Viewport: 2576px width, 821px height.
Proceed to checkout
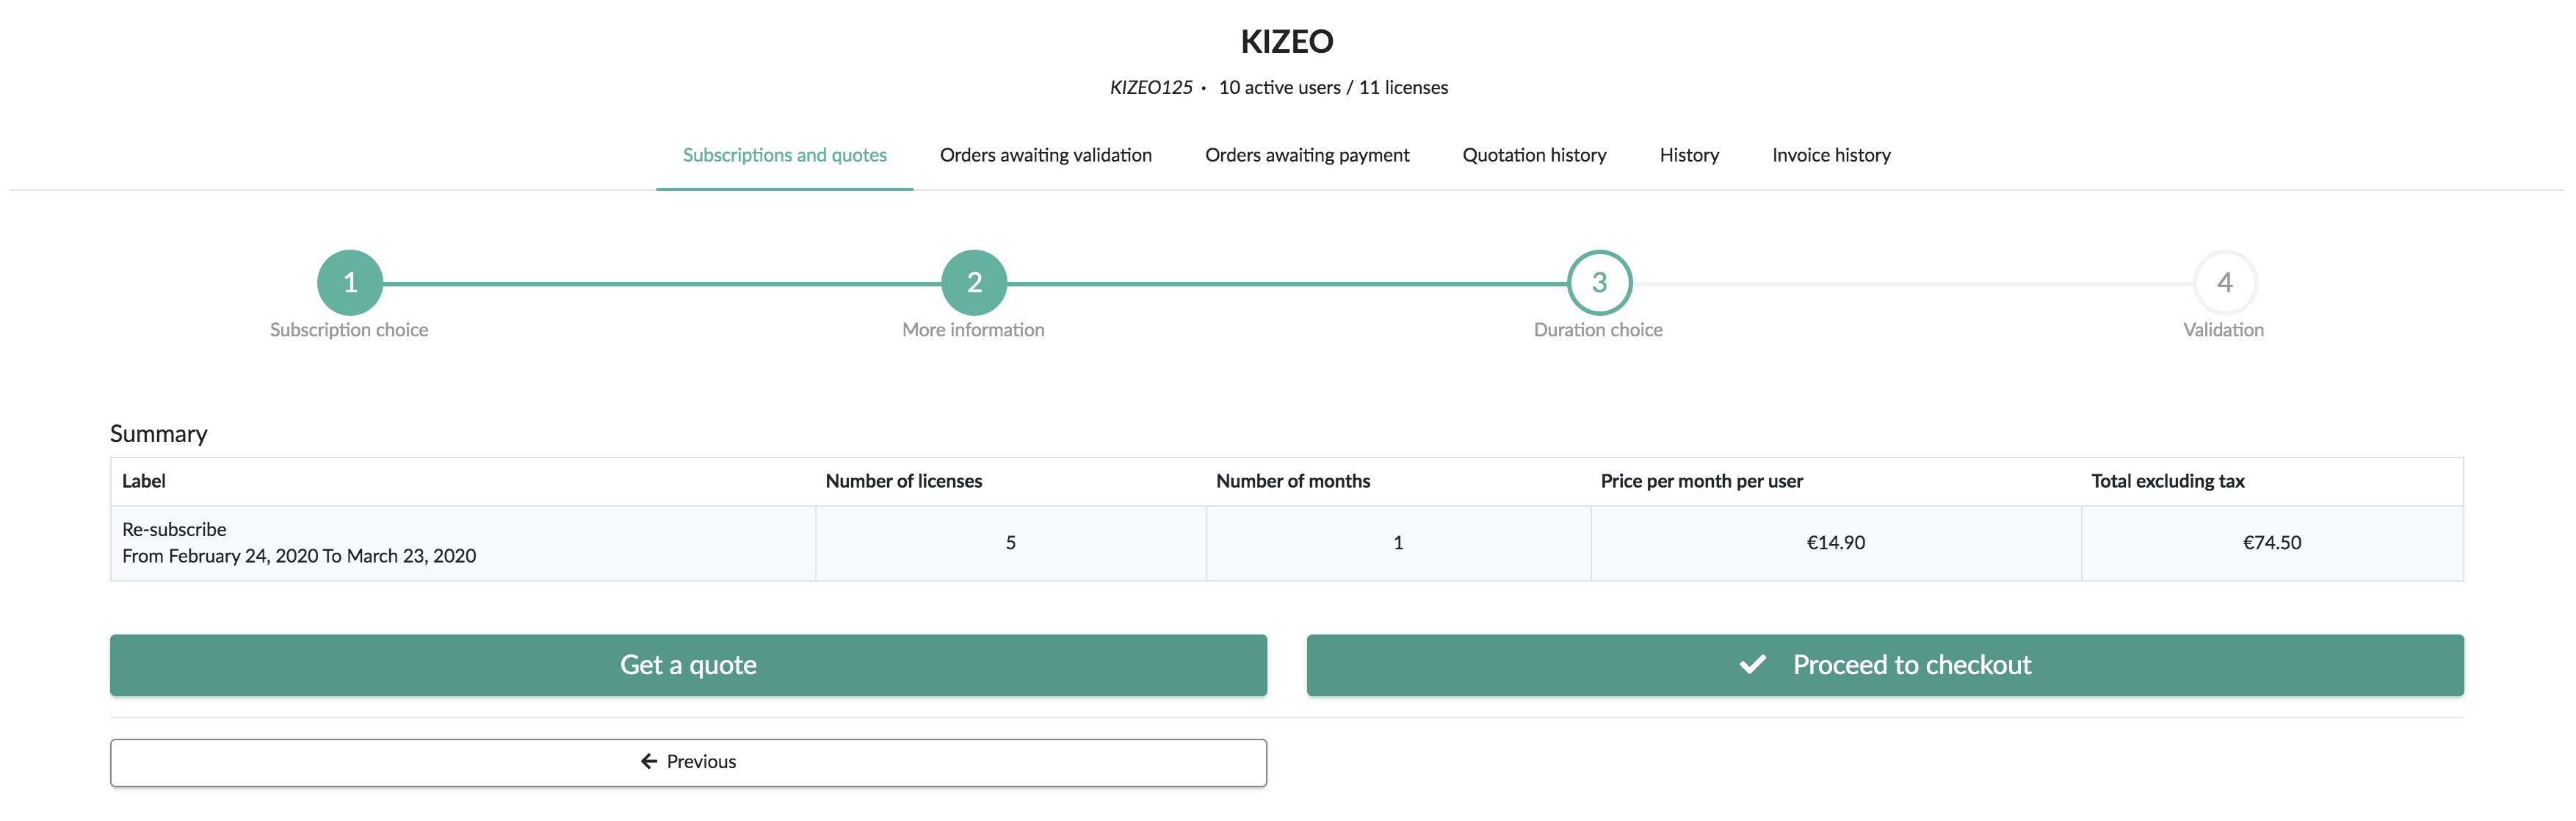click(x=1885, y=665)
